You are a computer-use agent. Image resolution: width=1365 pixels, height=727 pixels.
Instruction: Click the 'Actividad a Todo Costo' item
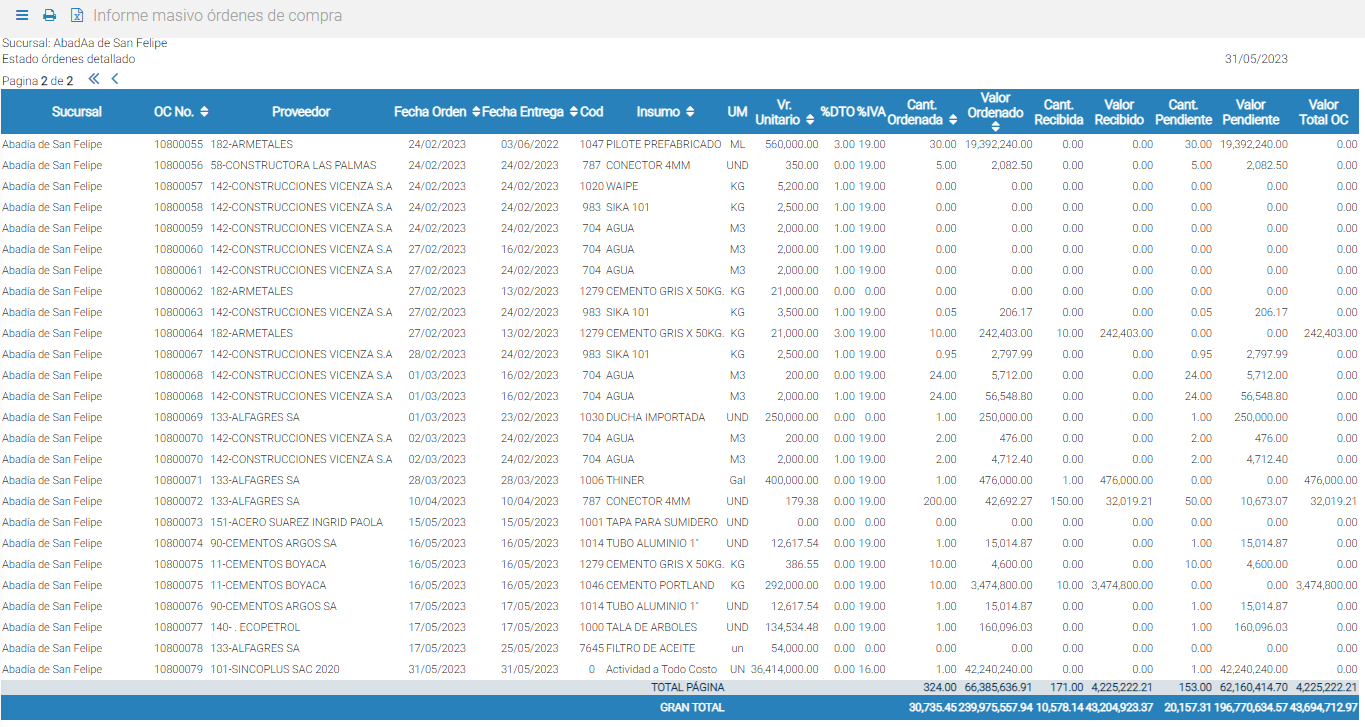coord(661,669)
